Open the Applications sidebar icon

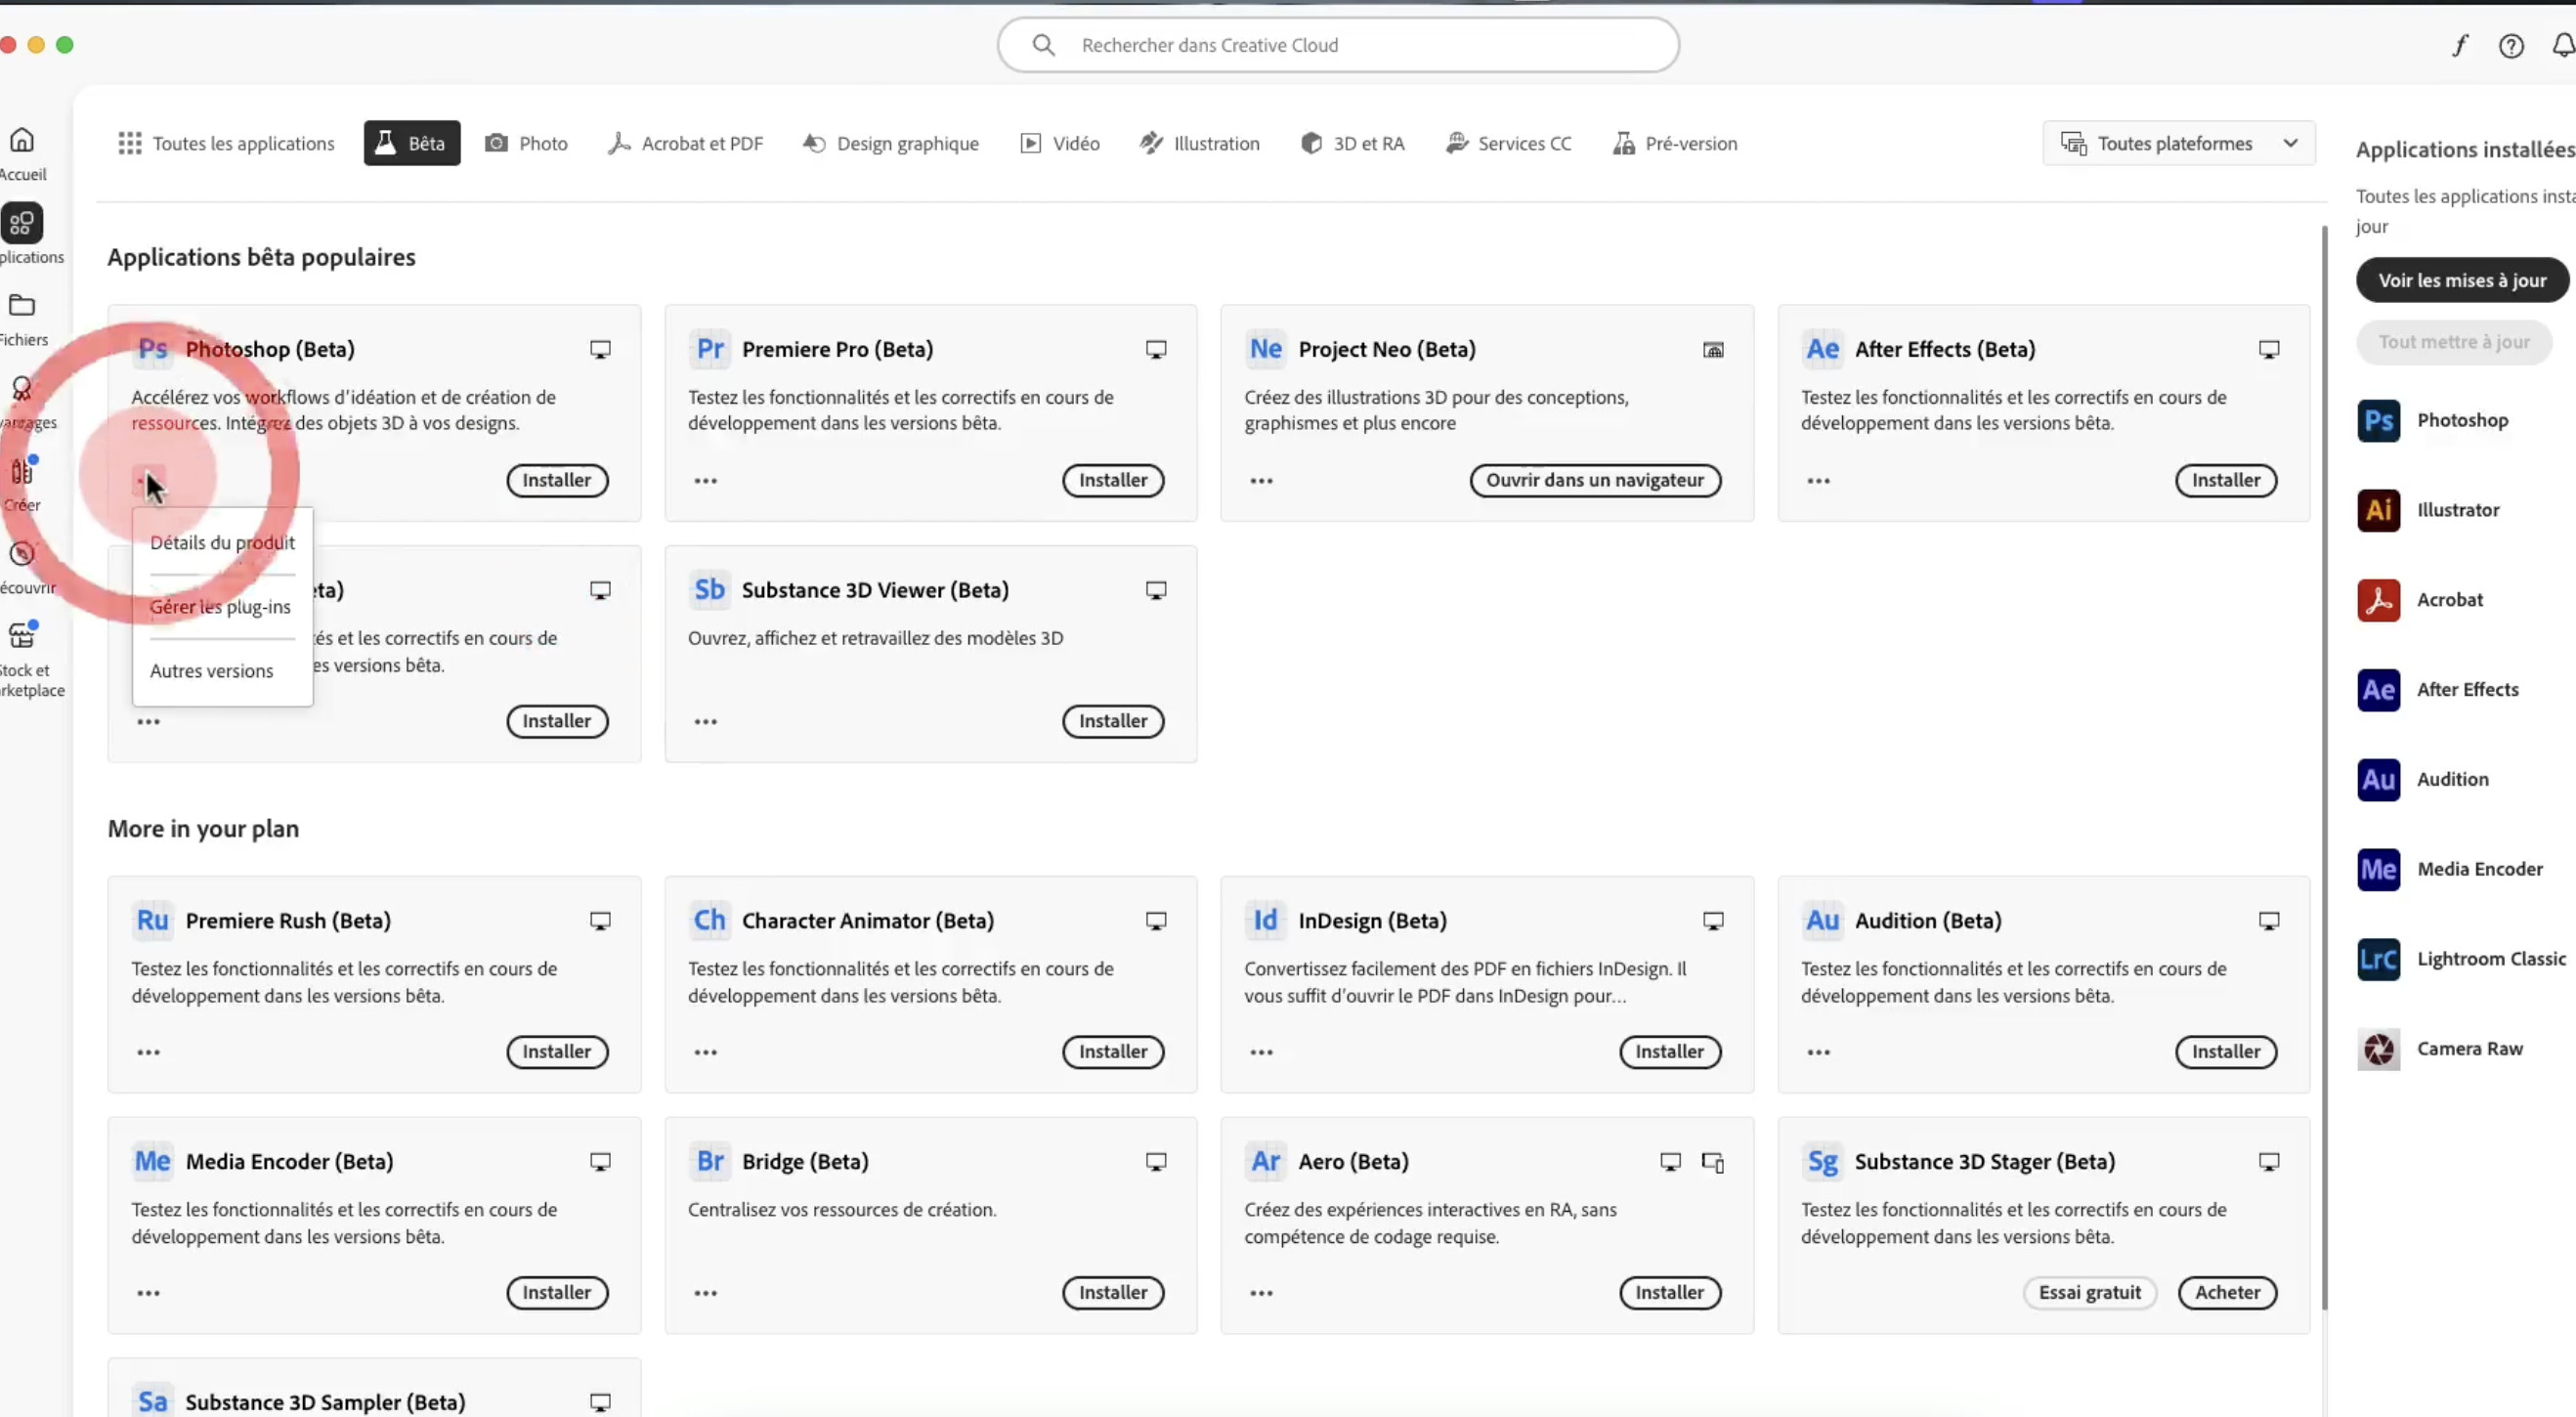(x=22, y=223)
